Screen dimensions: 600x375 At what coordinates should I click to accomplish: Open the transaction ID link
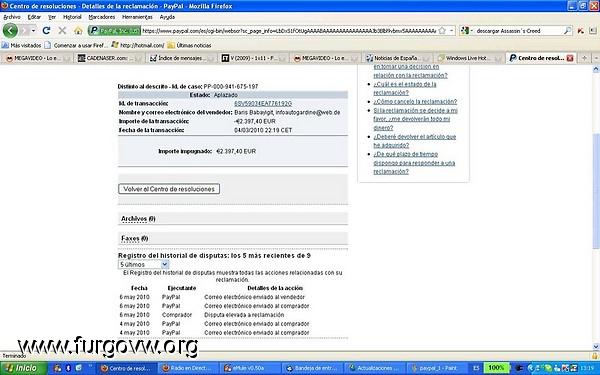[263, 104]
